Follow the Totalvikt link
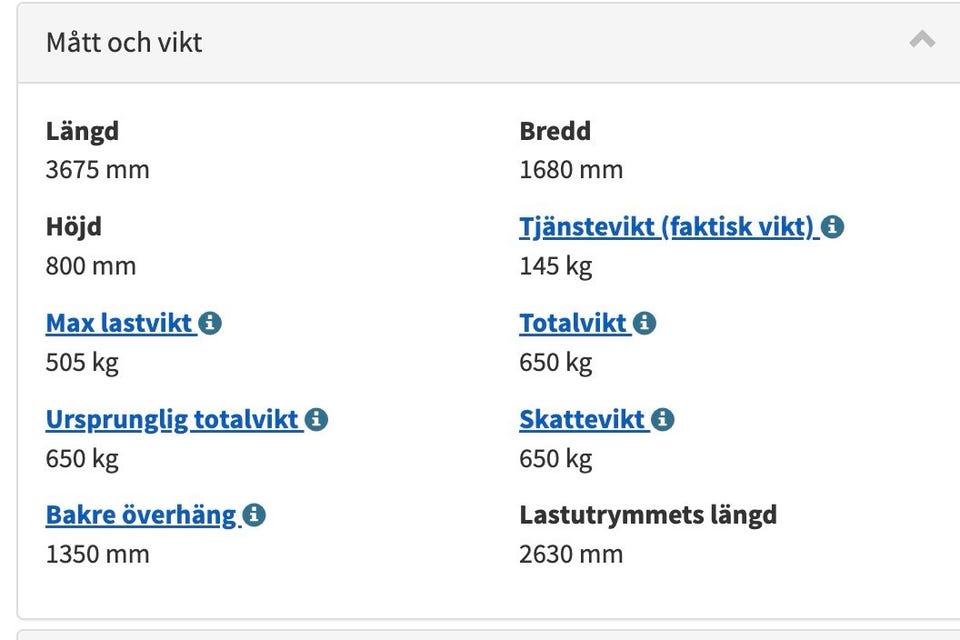Screen dimensions: 960x640 click(x=573, y=323)
